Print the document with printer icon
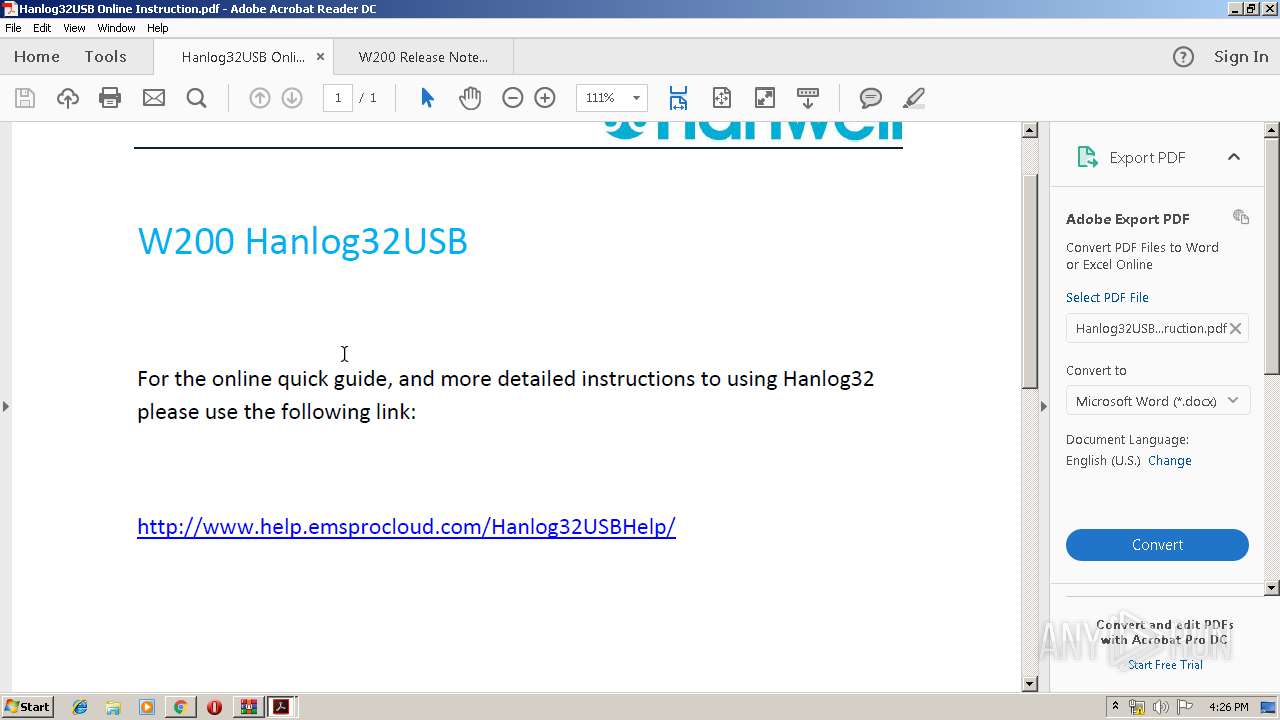The height and width of the screenshot is (720, 1280). coord(110,98)
